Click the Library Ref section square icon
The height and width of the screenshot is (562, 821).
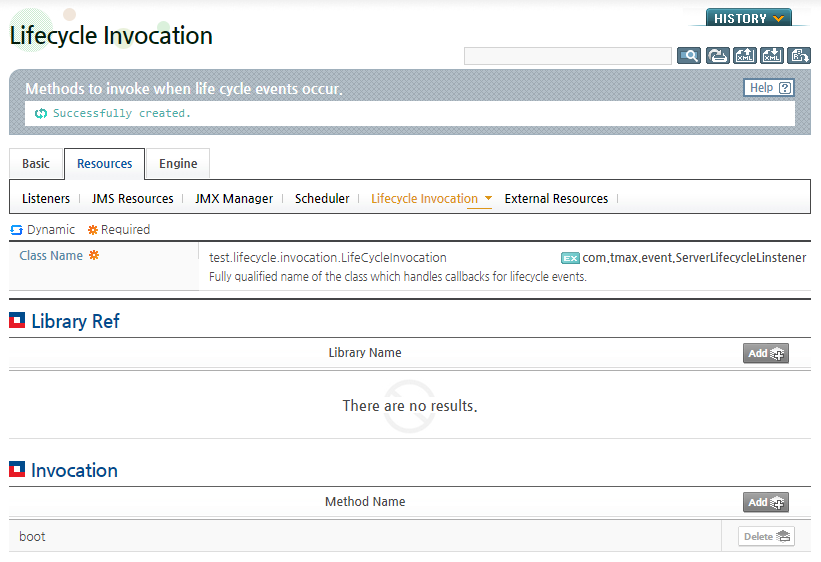tap(17, 320)
